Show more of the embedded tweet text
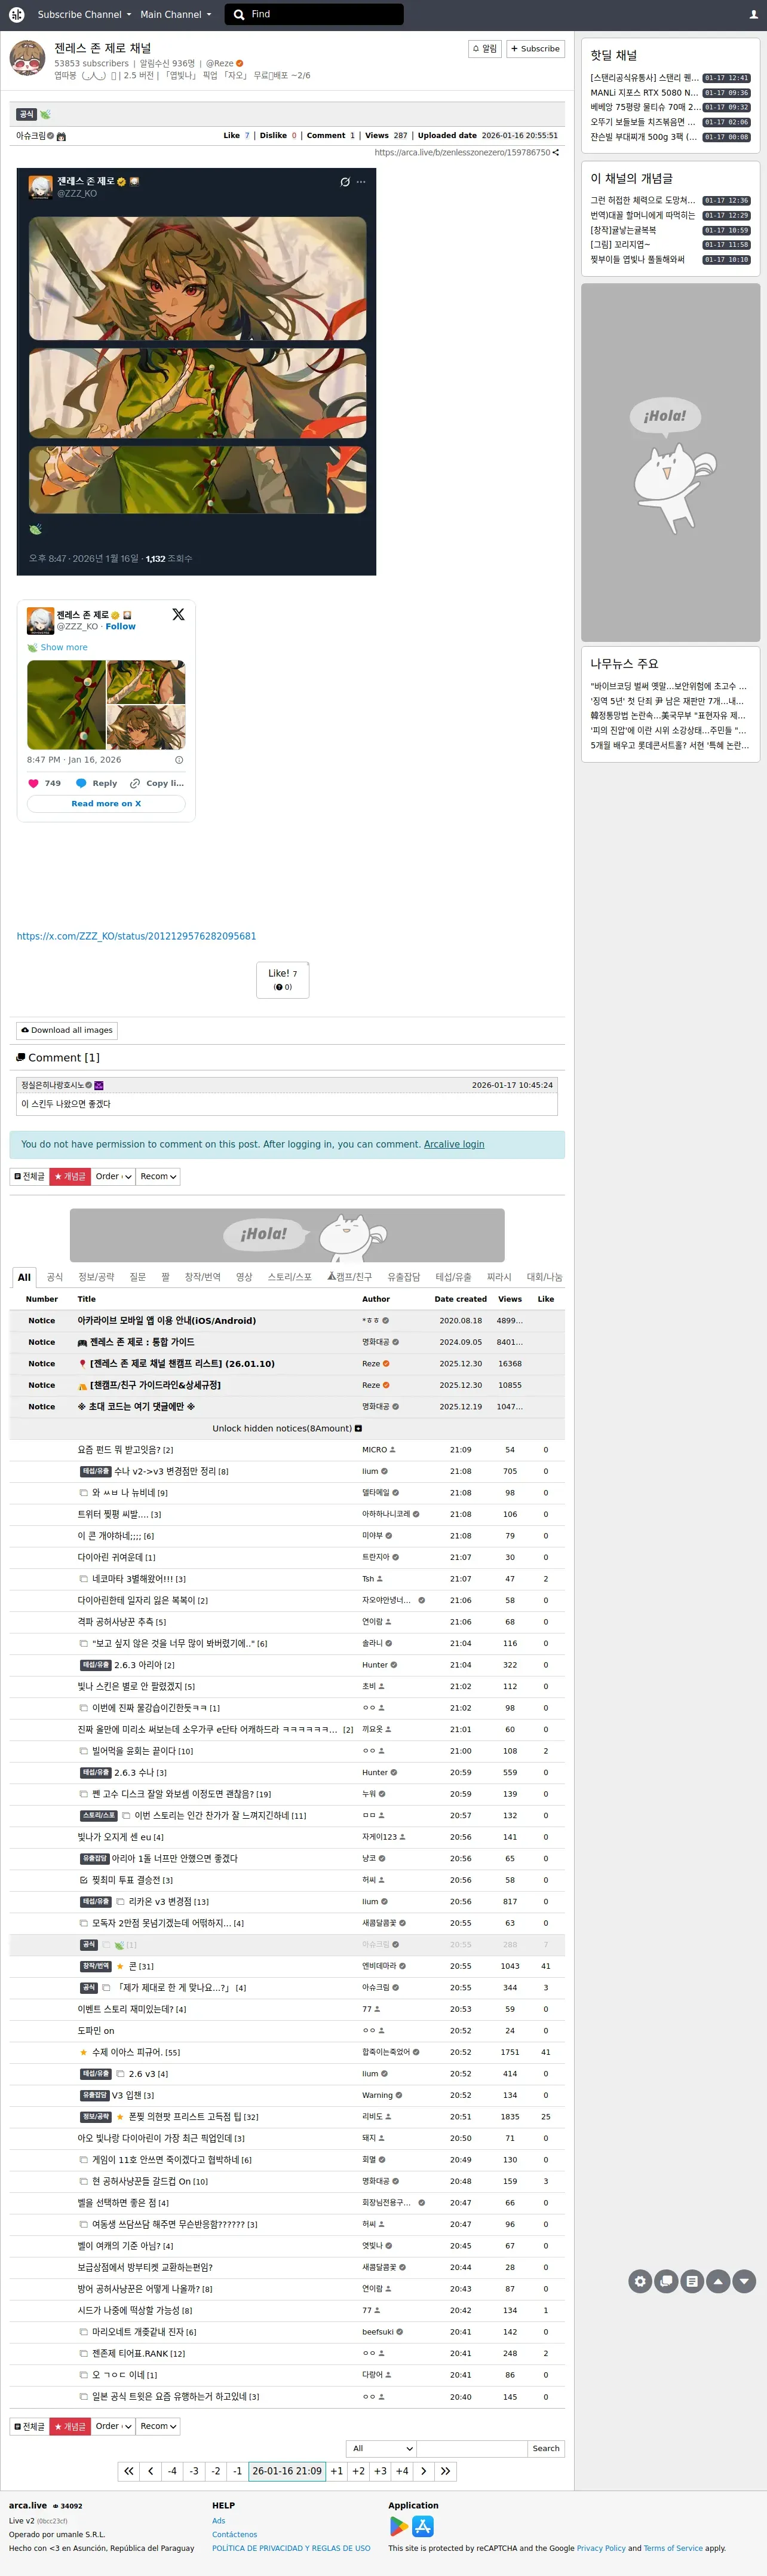 [64, 647]
